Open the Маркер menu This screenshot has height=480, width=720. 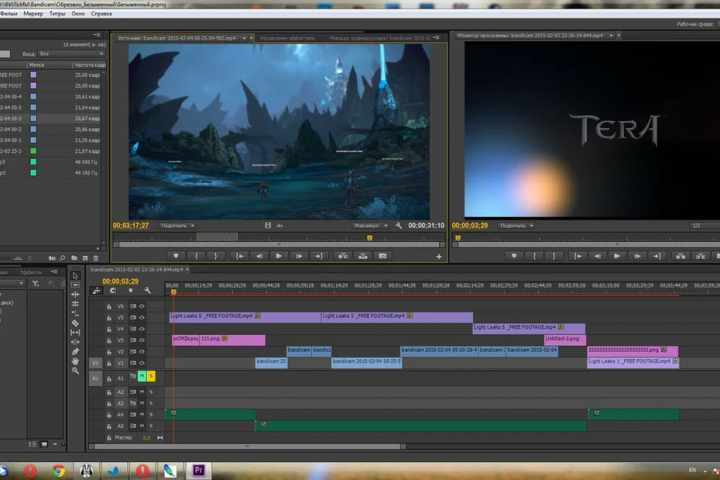pyautogui.click(x=33, y=14)
